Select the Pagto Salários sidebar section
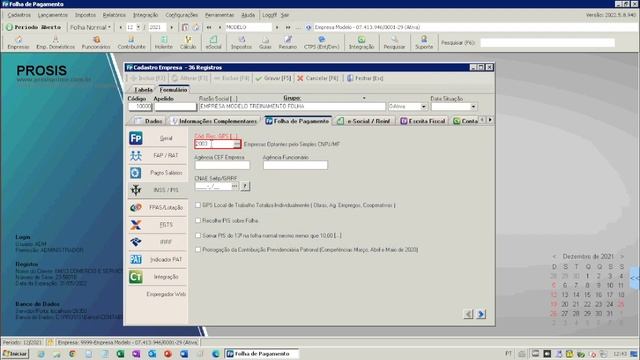Viewport: 640px width, 360px height. click(158, 173)
